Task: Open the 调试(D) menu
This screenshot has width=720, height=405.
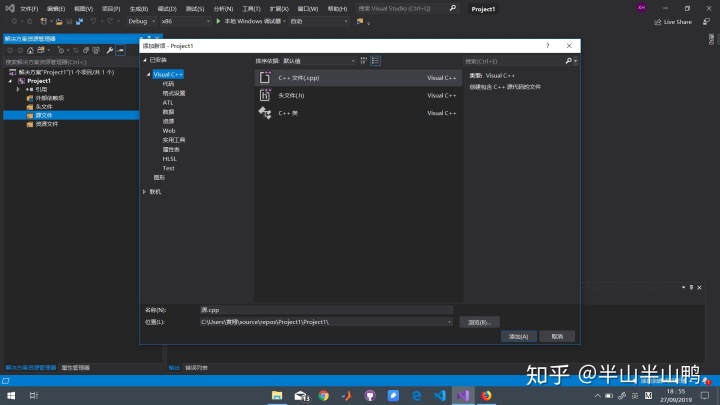Action: [x=167, y=9]
